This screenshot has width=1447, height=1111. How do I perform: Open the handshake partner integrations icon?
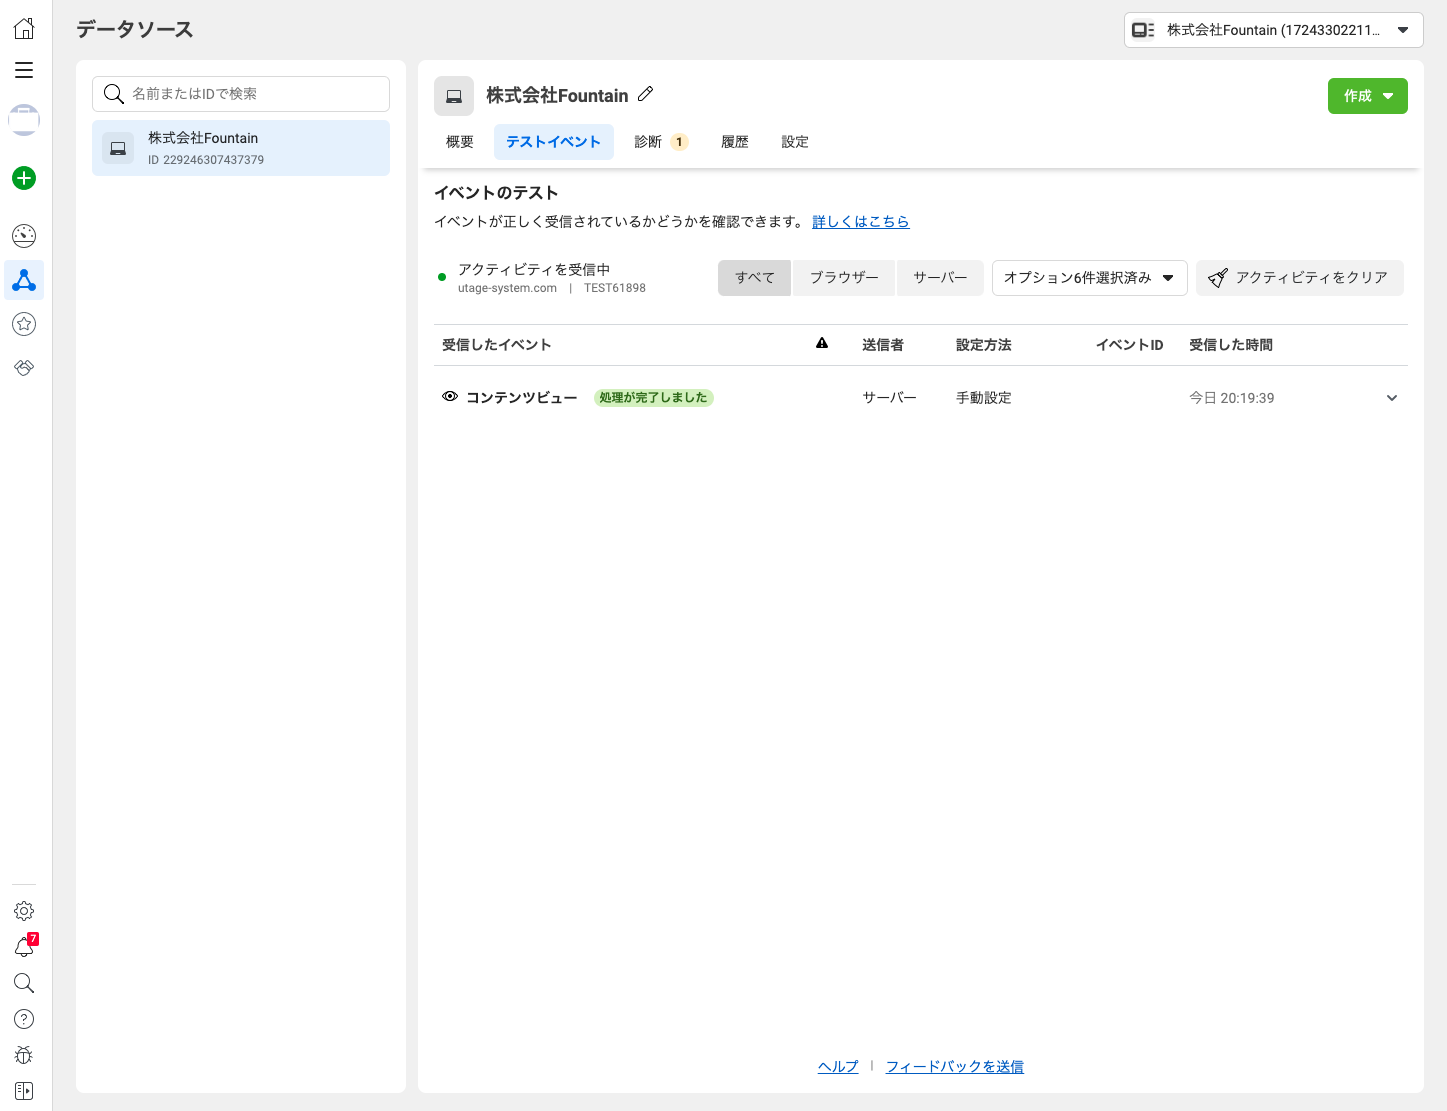pyautogui.click(x=24, y=368)
